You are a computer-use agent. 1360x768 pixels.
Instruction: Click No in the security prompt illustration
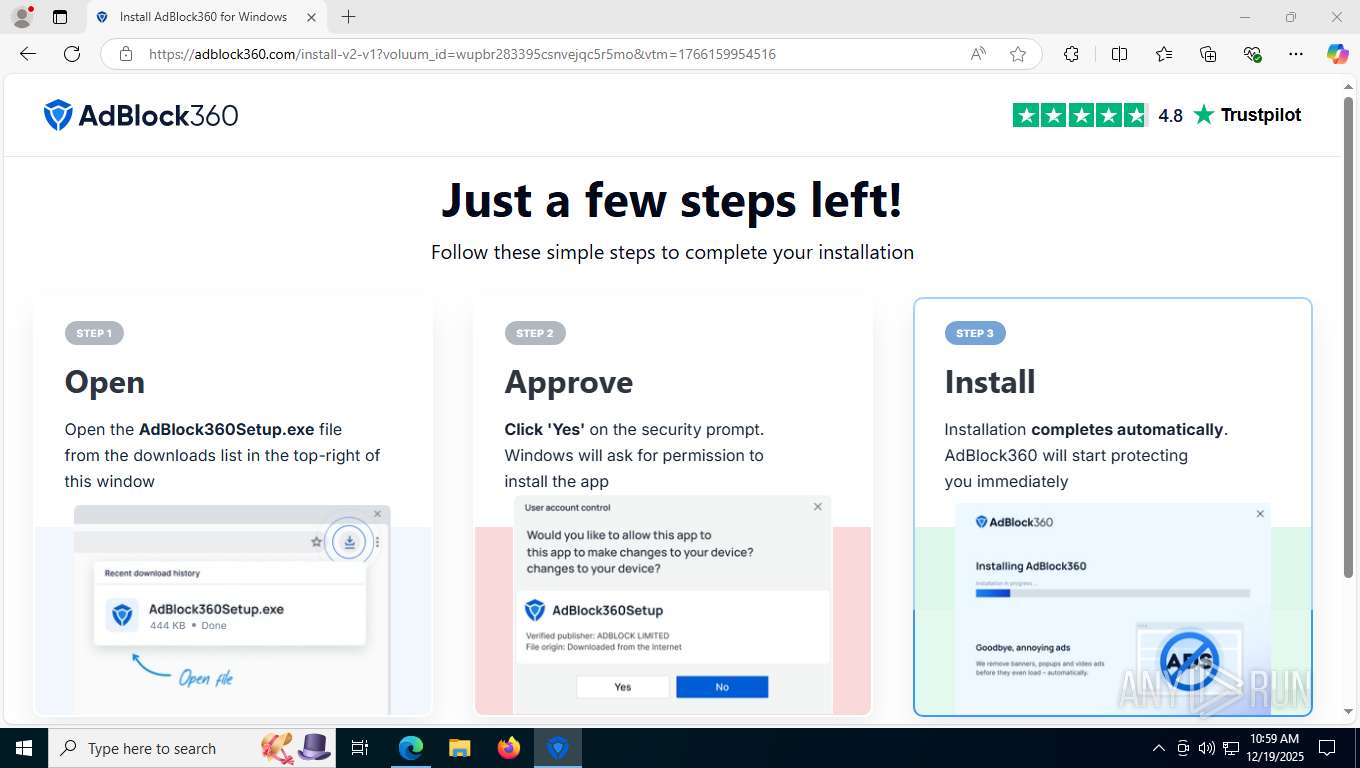point(722,687)
